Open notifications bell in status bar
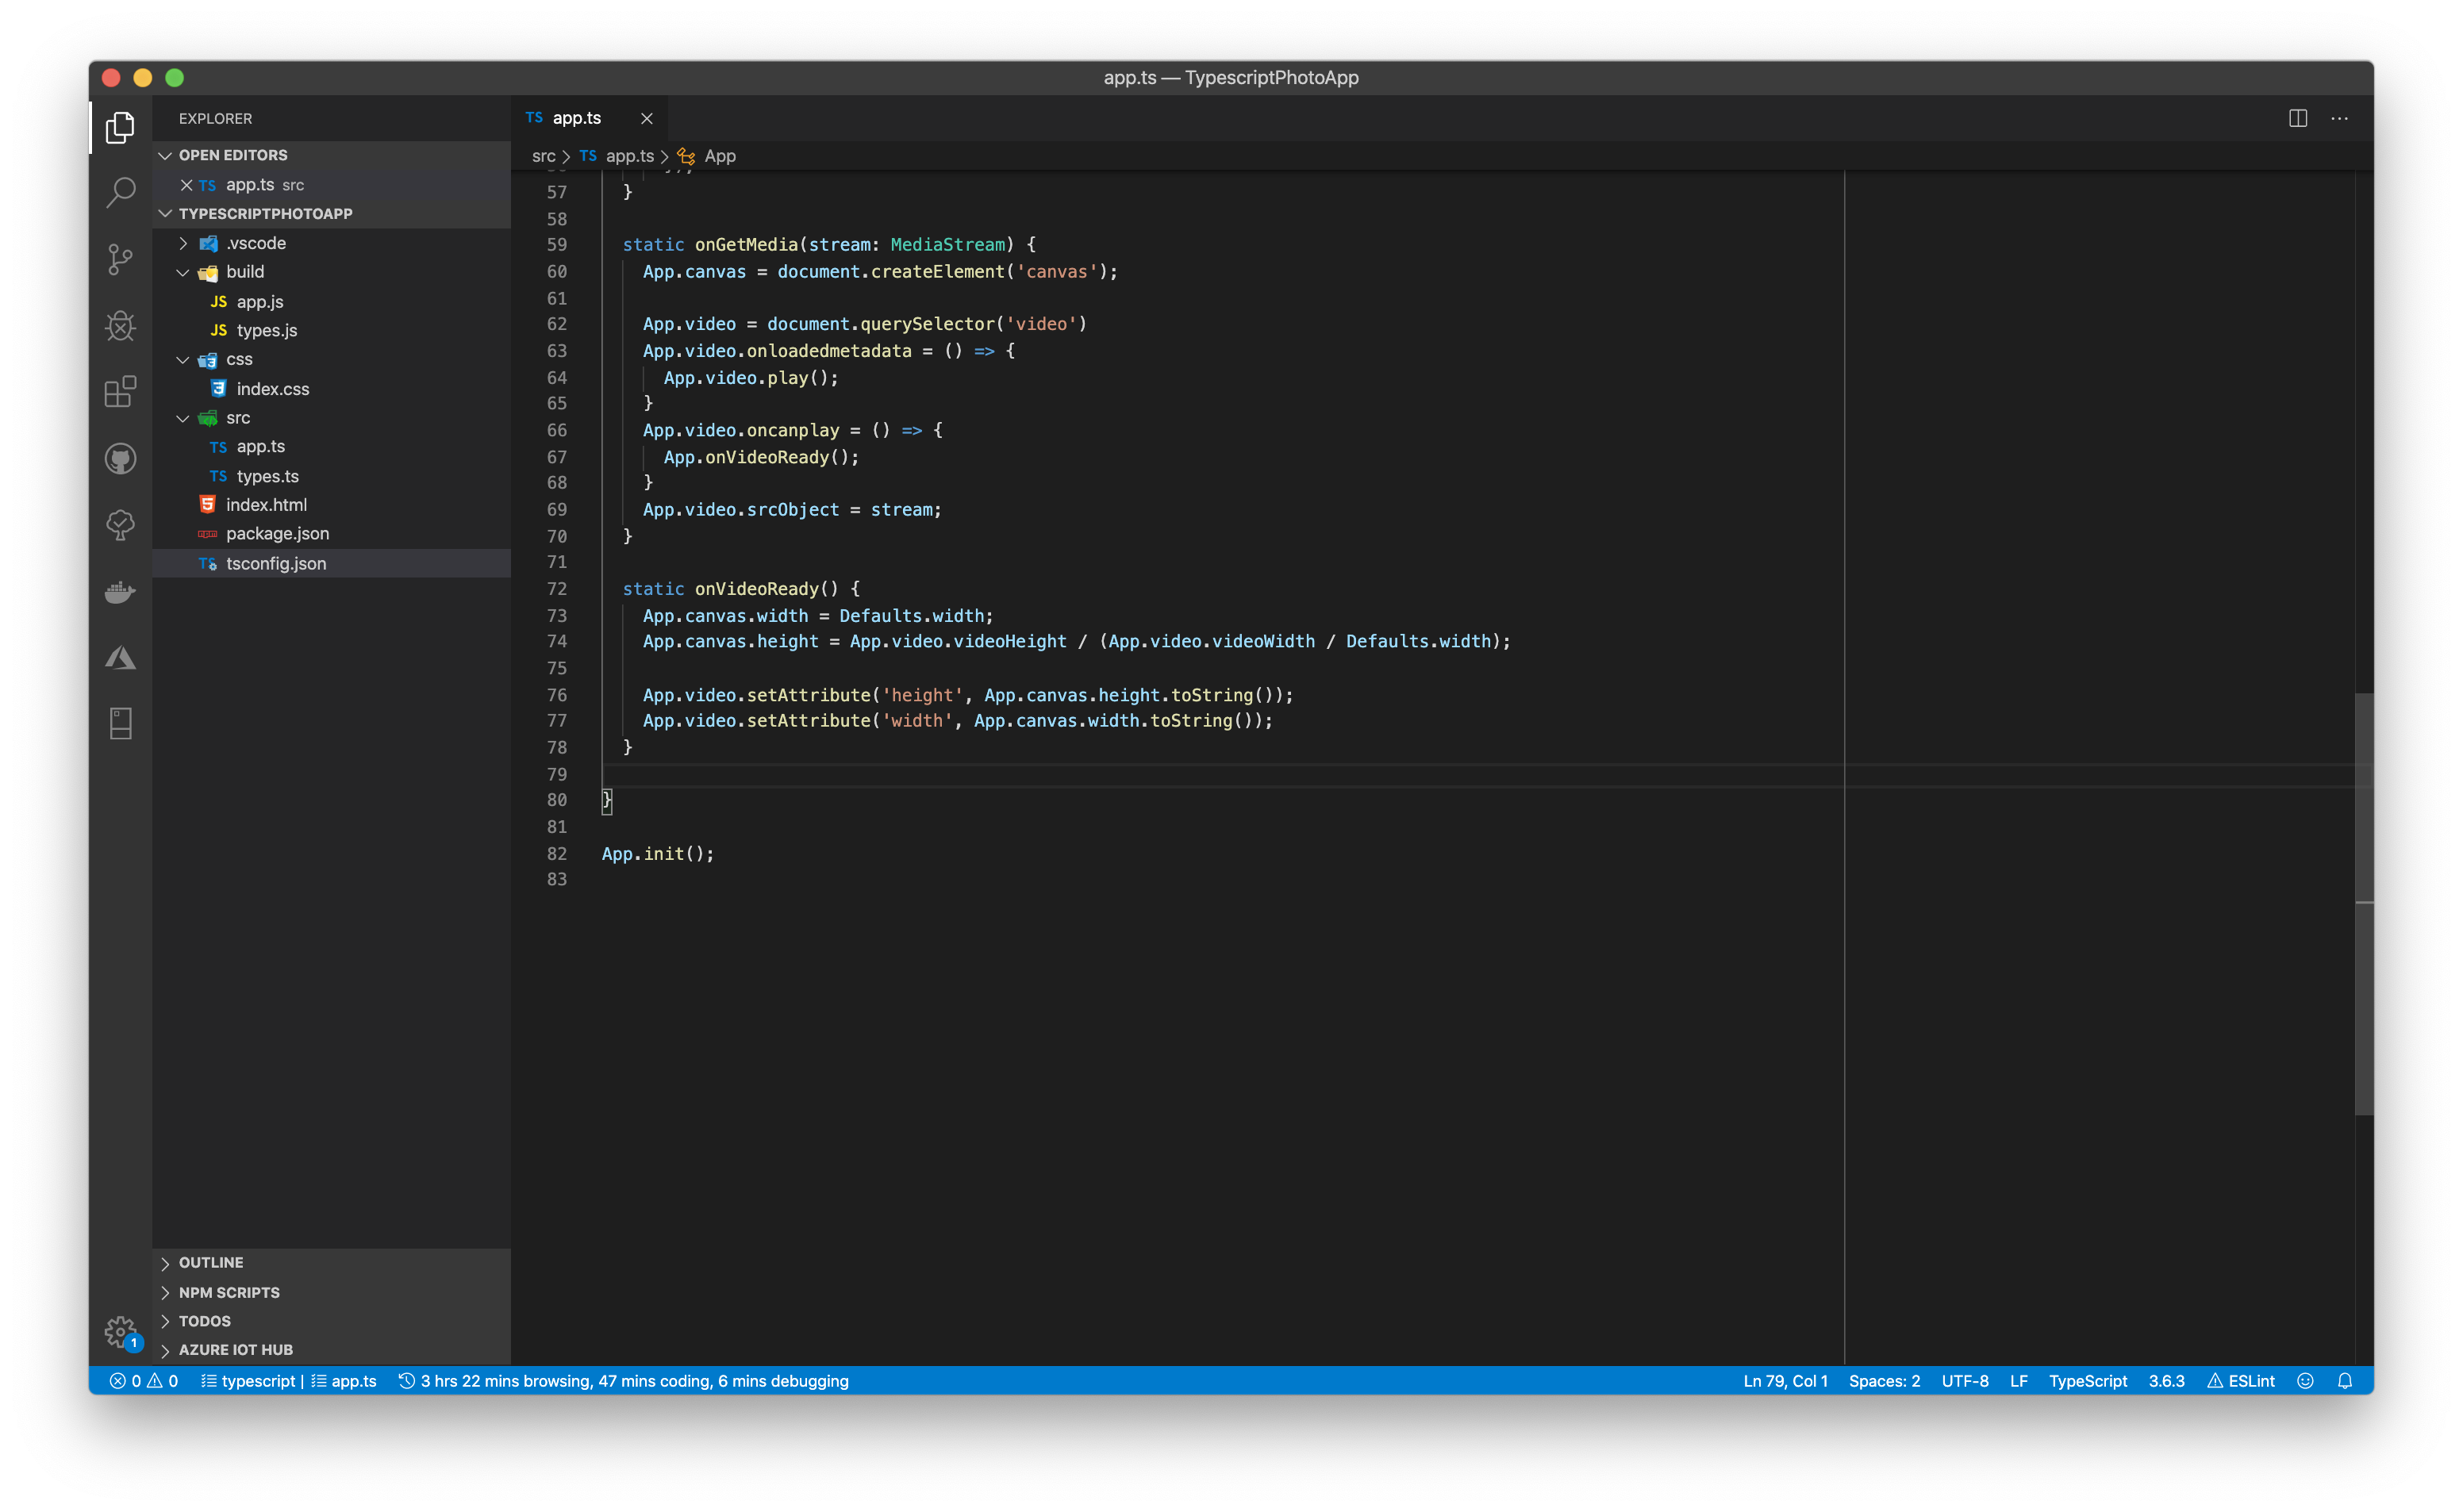The width and height of the screenshot is (2463, 1512). [2345, 1381]
